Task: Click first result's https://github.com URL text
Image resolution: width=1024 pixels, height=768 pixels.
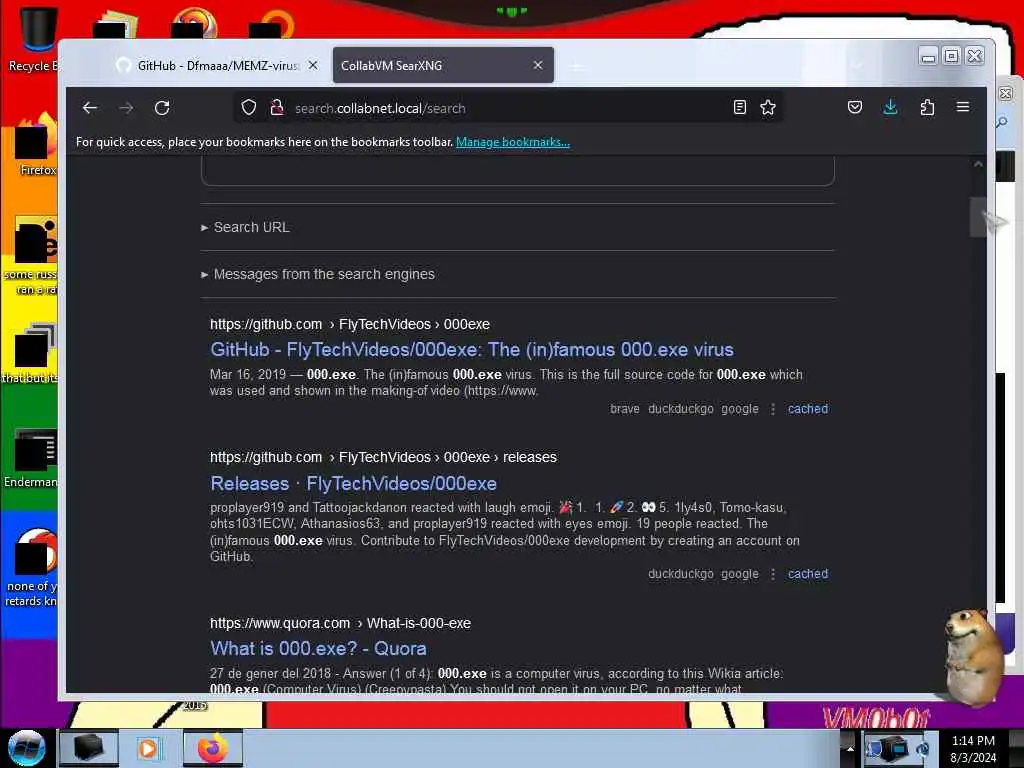Action: click(266, 324)
